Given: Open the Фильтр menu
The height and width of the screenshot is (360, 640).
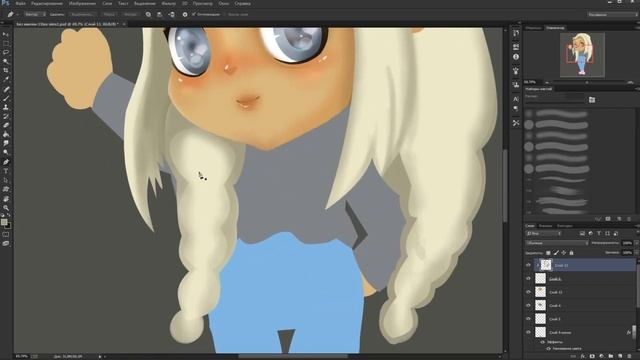Looking at the screenshot, I should (169, 3).
